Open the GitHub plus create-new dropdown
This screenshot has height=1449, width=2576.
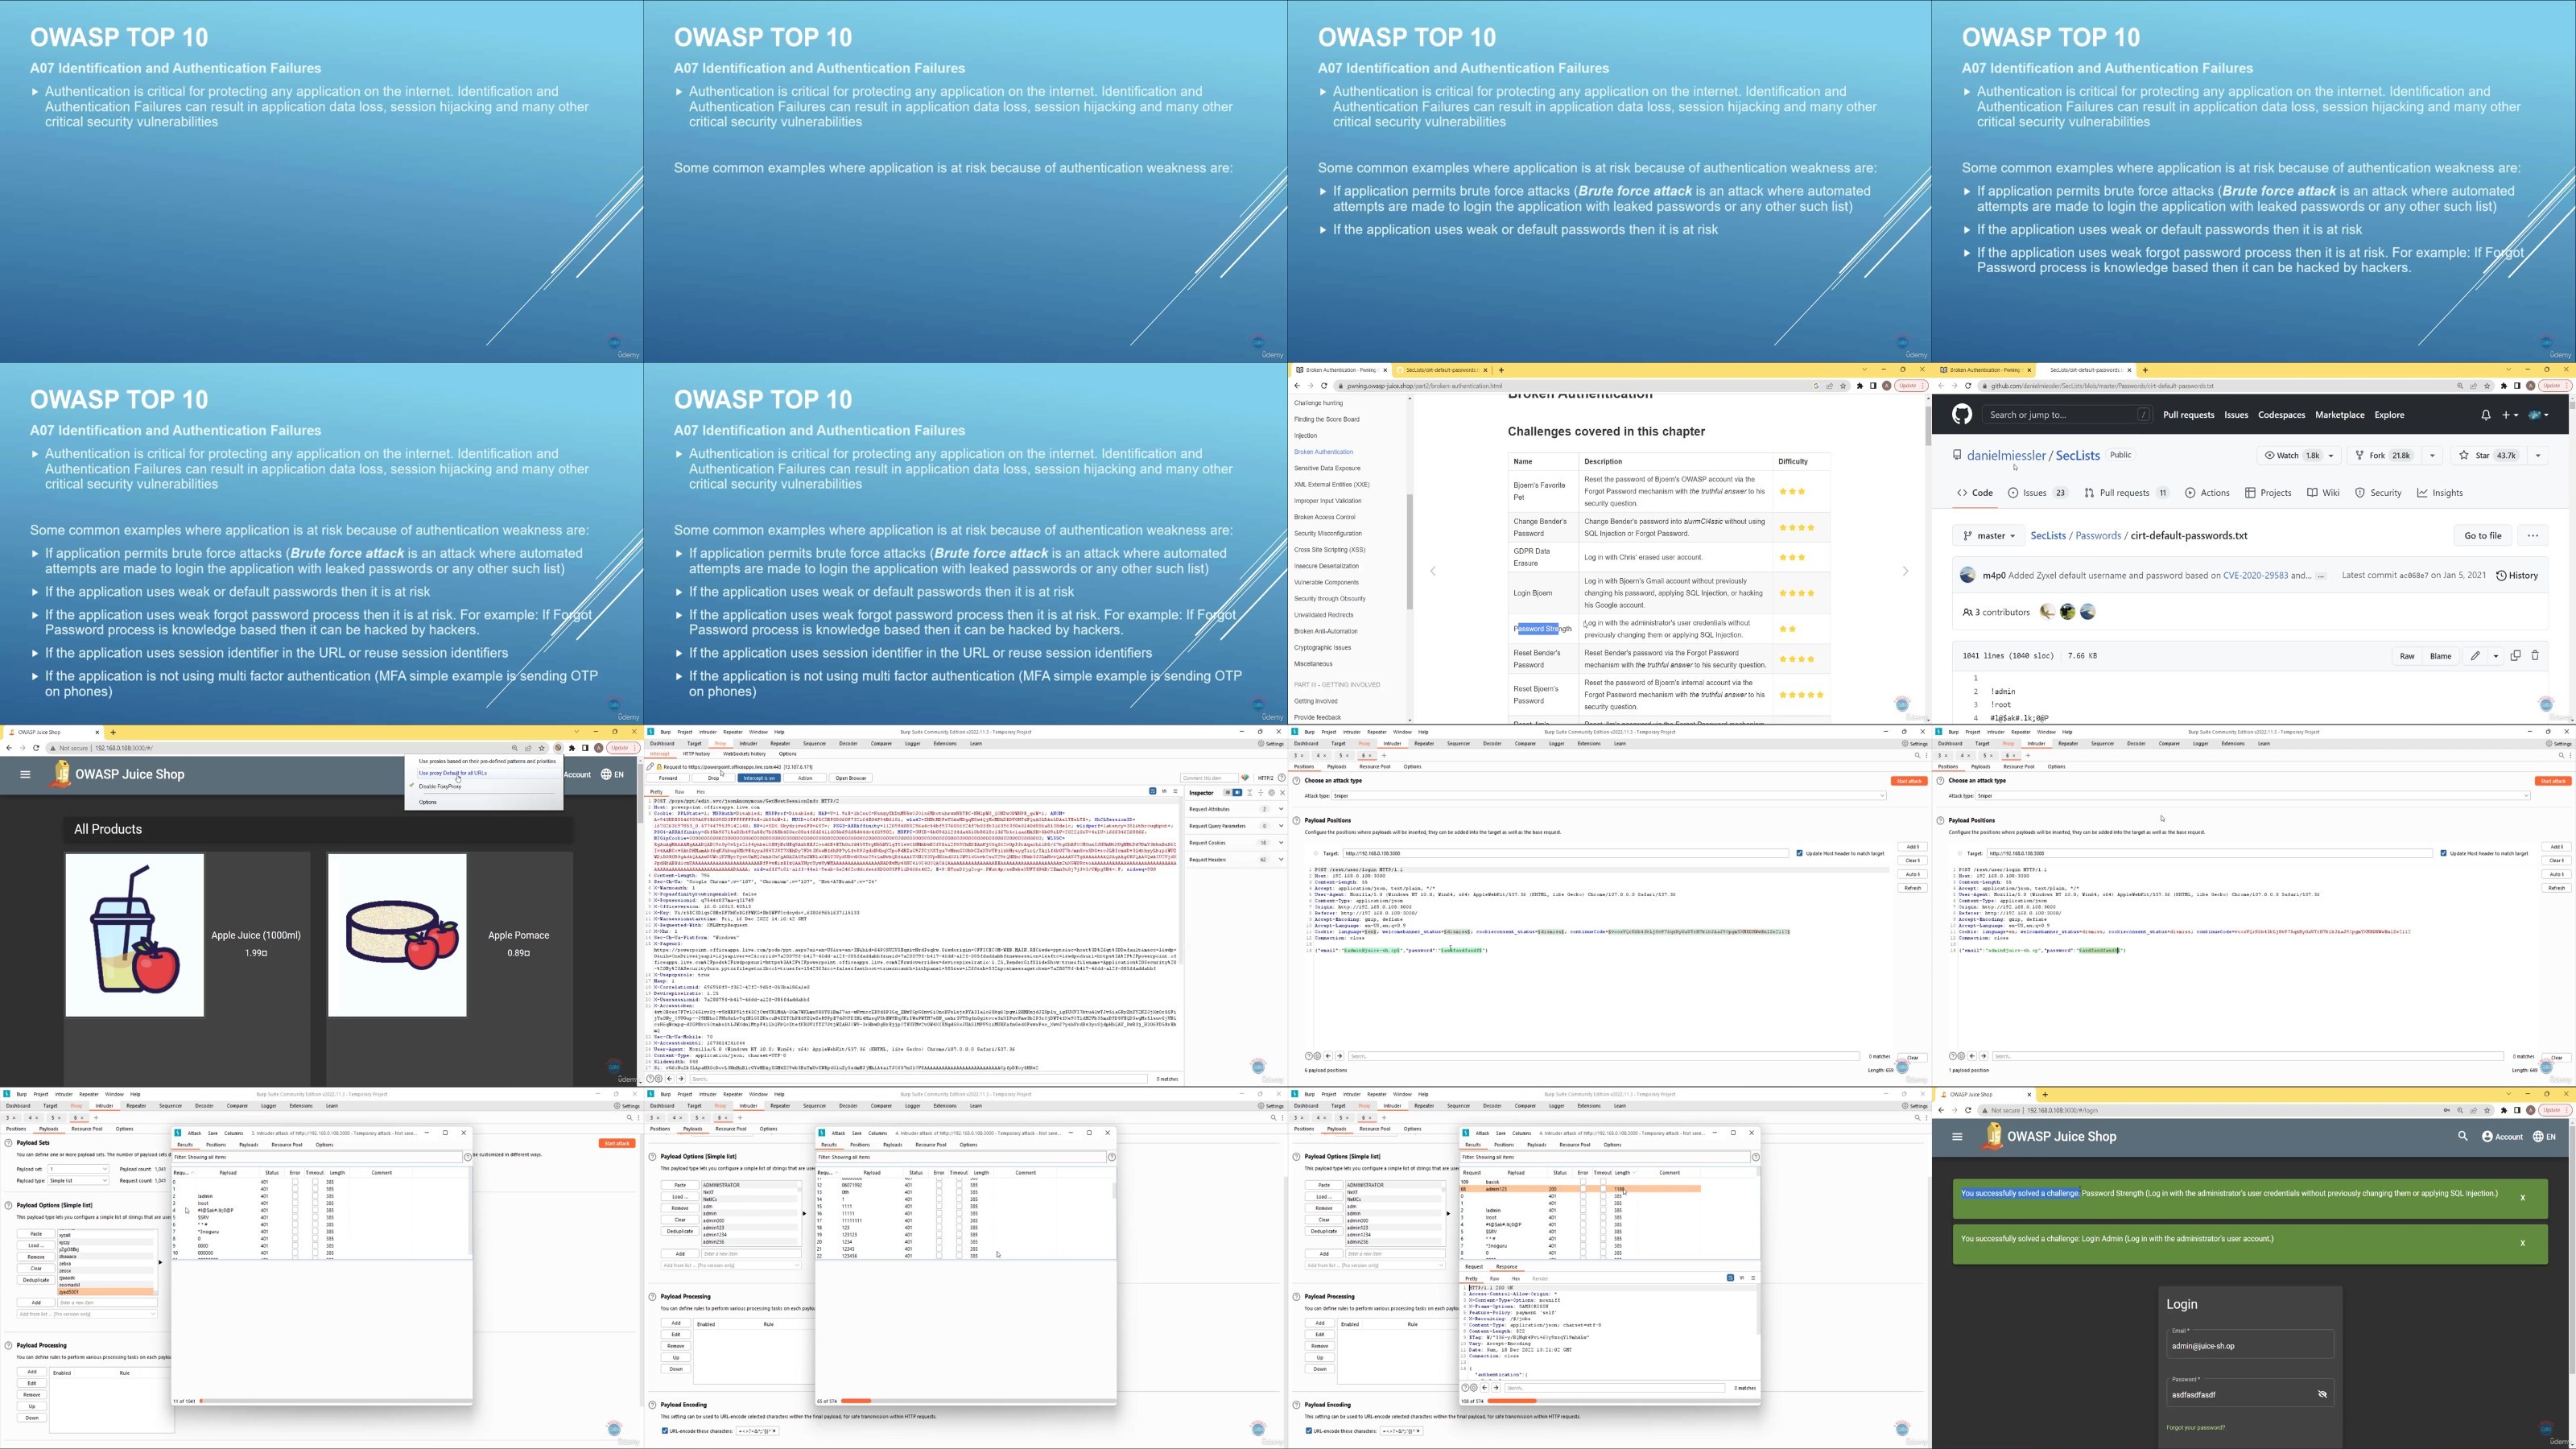(x=2511, y=415)
